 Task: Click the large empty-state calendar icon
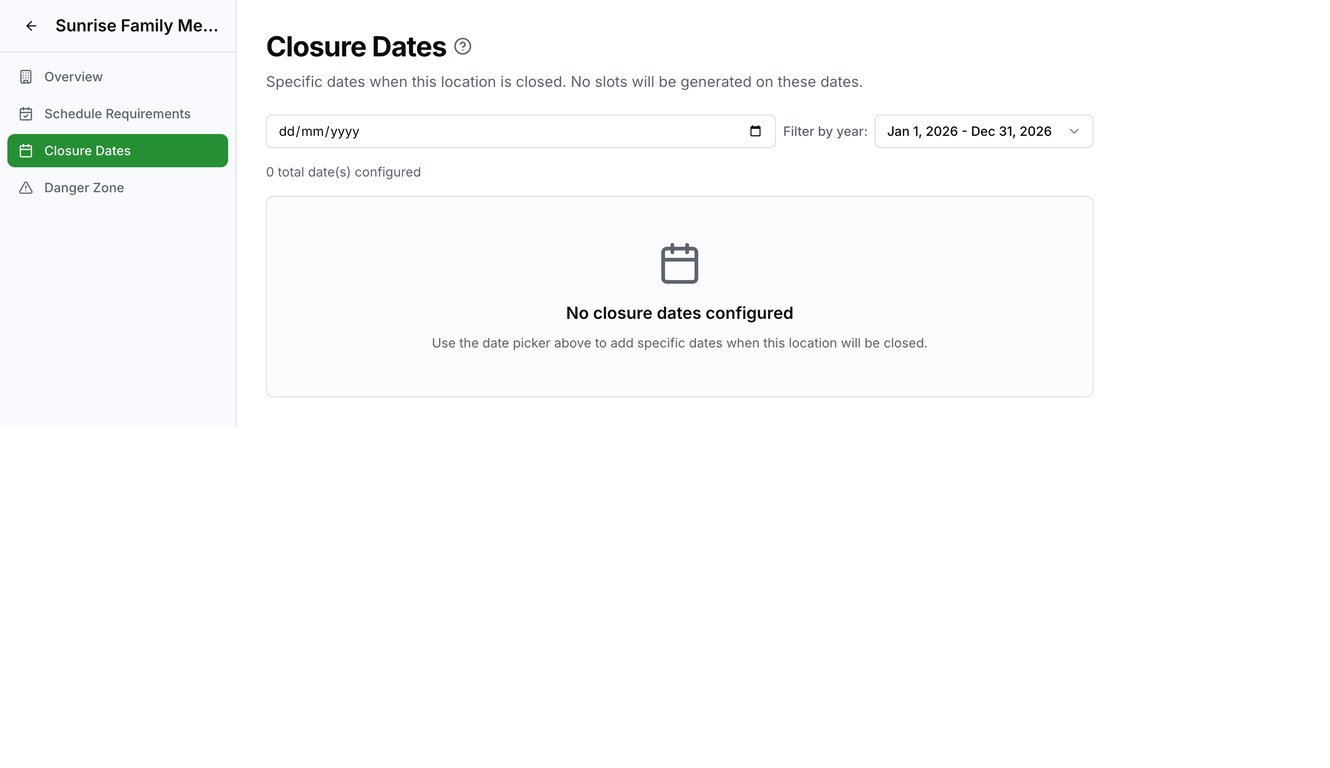pos(679,264)
